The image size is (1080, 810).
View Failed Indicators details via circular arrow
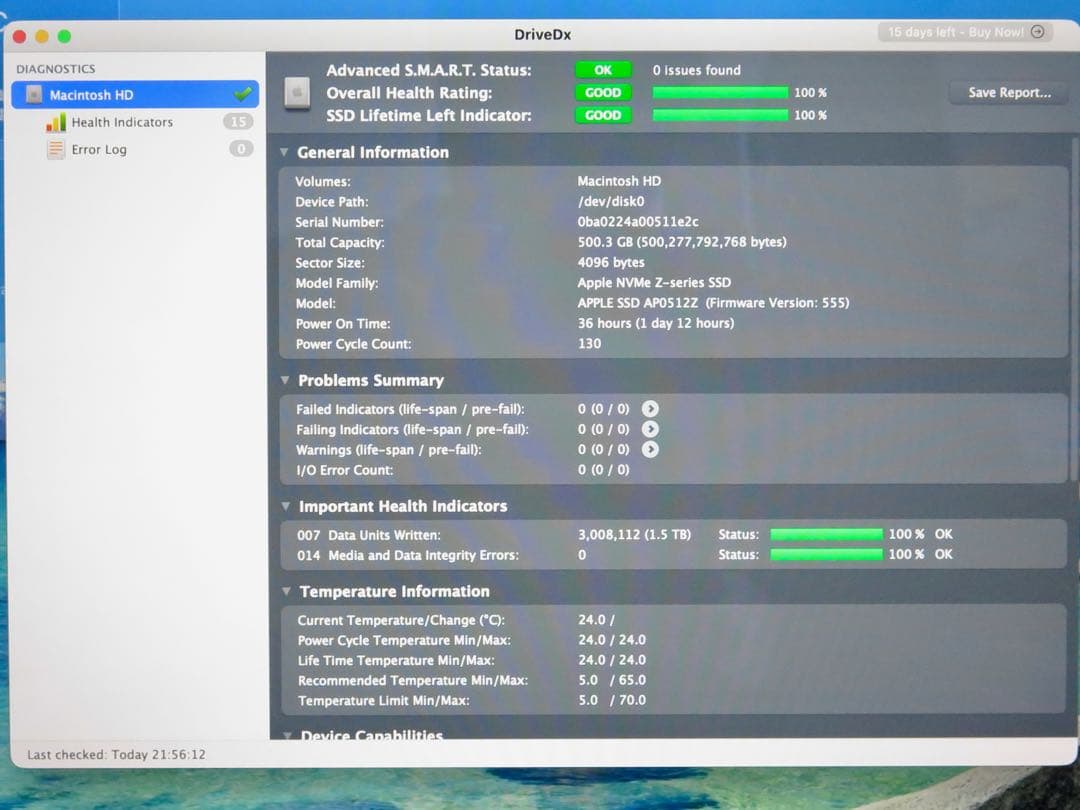pyautogui.click(x=650, y=409)
